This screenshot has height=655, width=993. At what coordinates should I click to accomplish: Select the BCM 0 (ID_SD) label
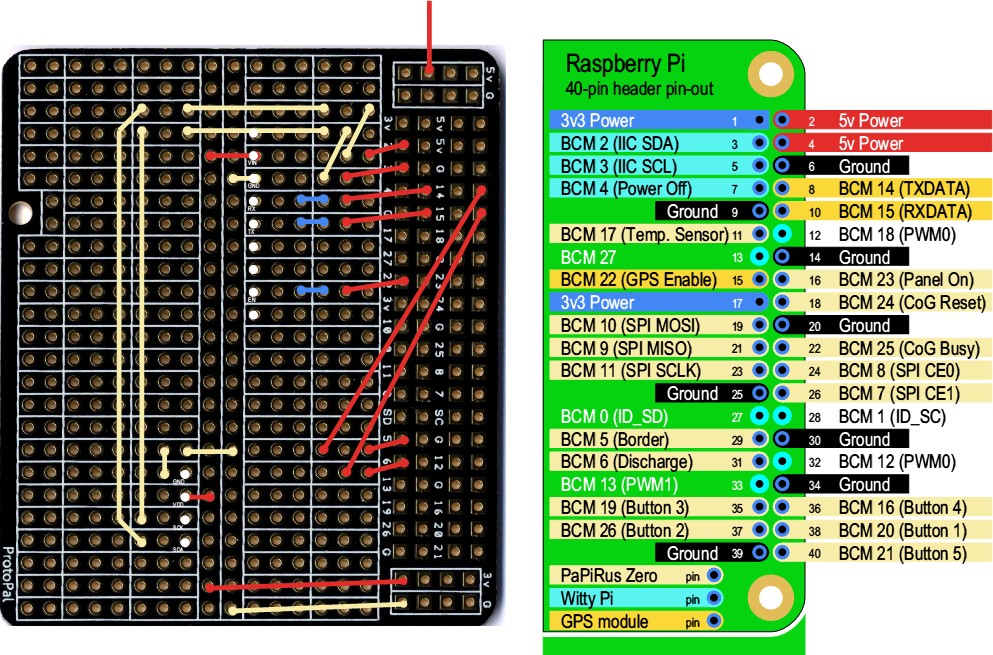[x=614, y=416]
